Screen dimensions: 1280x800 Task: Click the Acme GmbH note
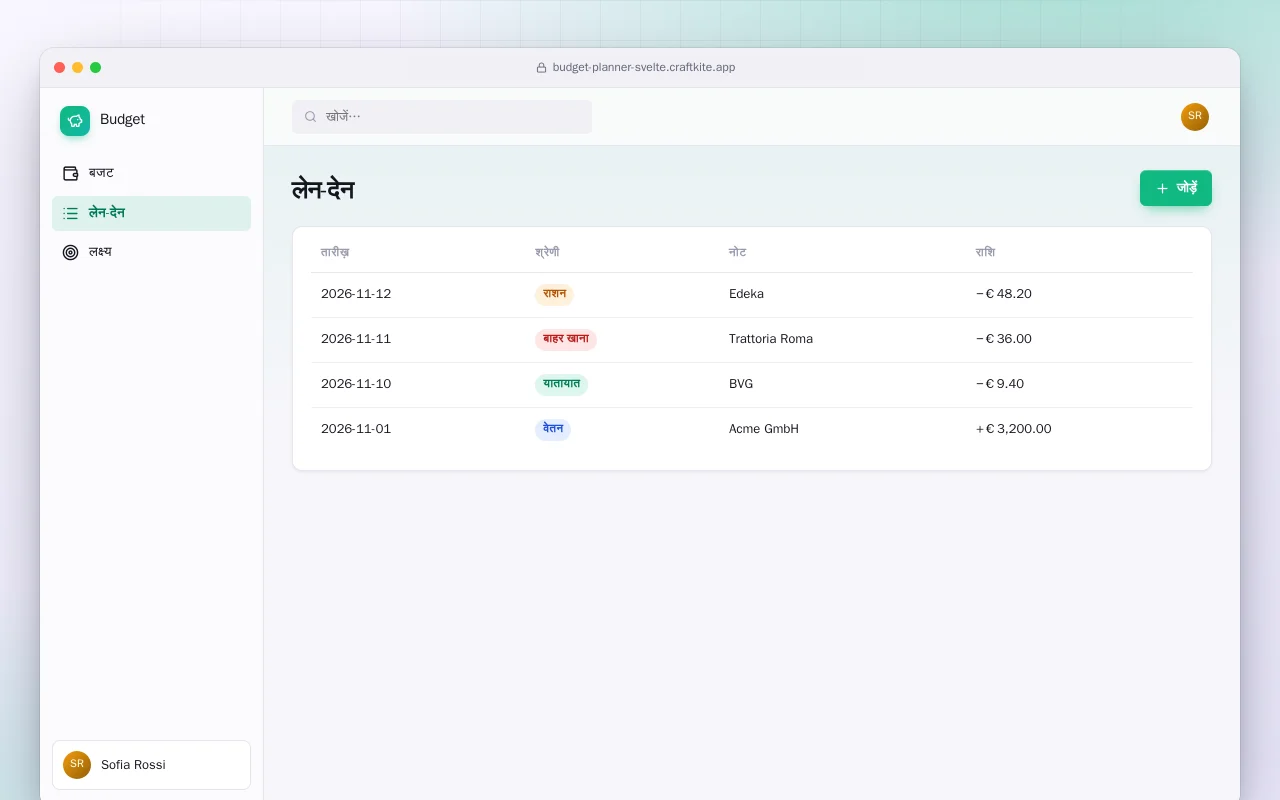pos(764,429)
